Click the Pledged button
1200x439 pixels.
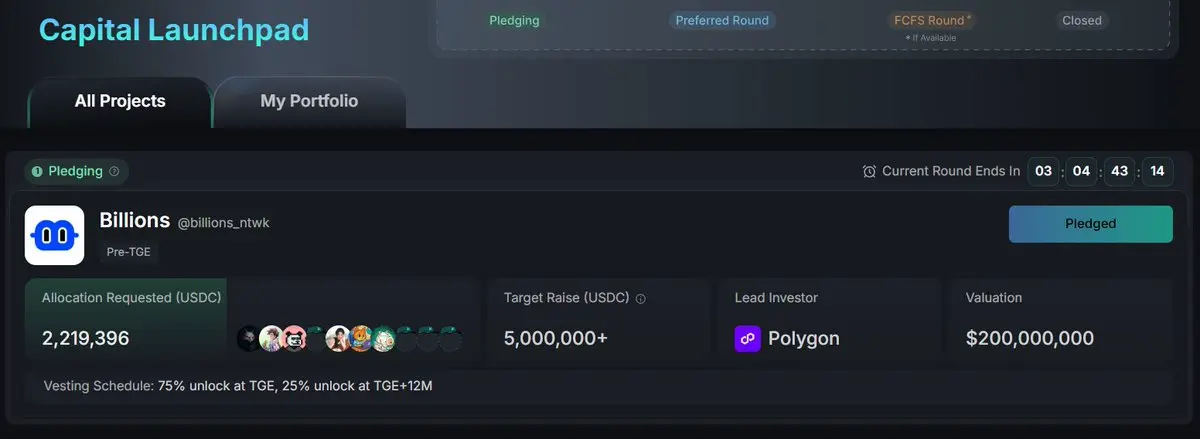[x=1090, y=224]
